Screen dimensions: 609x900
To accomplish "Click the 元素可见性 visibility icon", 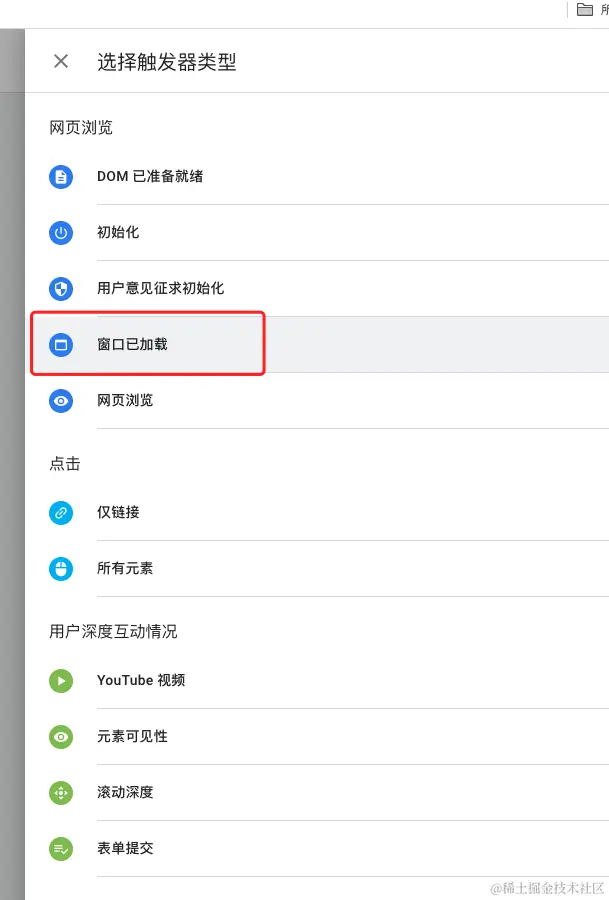I will (60, 737).
